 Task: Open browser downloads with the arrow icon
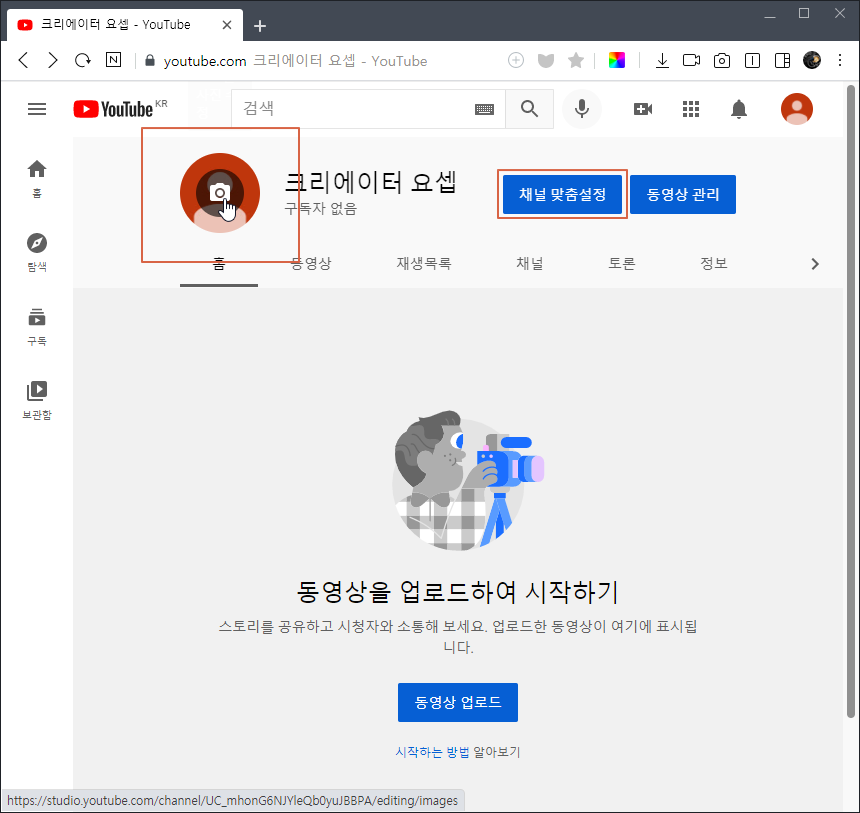662,60
